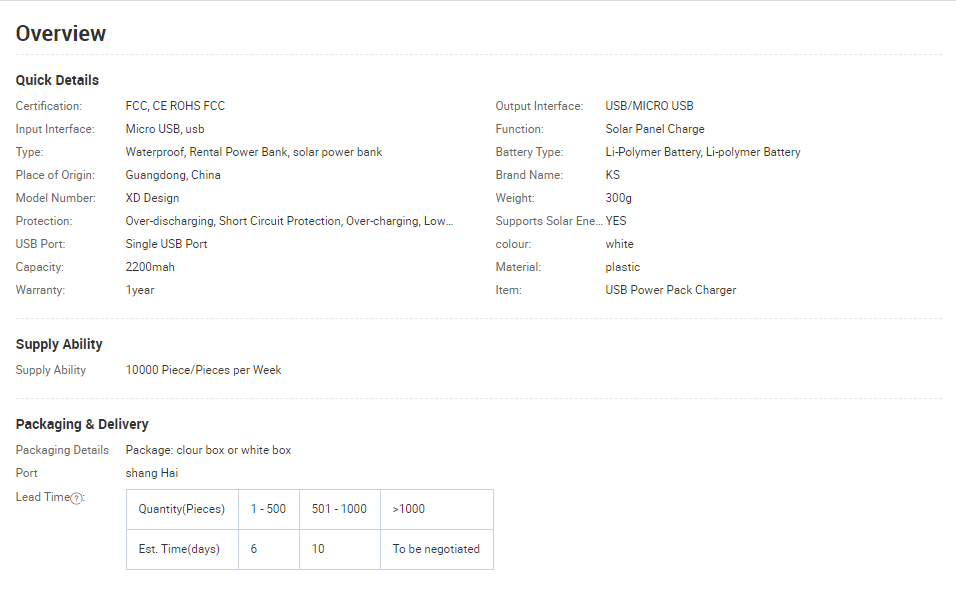The width and height of the screenshot is (956, 589).
Task: Click the capacity value 2200mah
Action: point(150,267)
